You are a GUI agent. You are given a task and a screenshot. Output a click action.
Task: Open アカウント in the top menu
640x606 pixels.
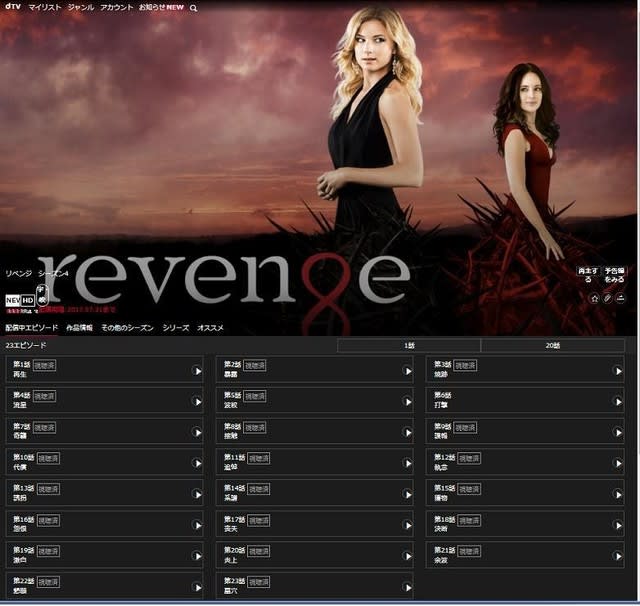point(116,7)
